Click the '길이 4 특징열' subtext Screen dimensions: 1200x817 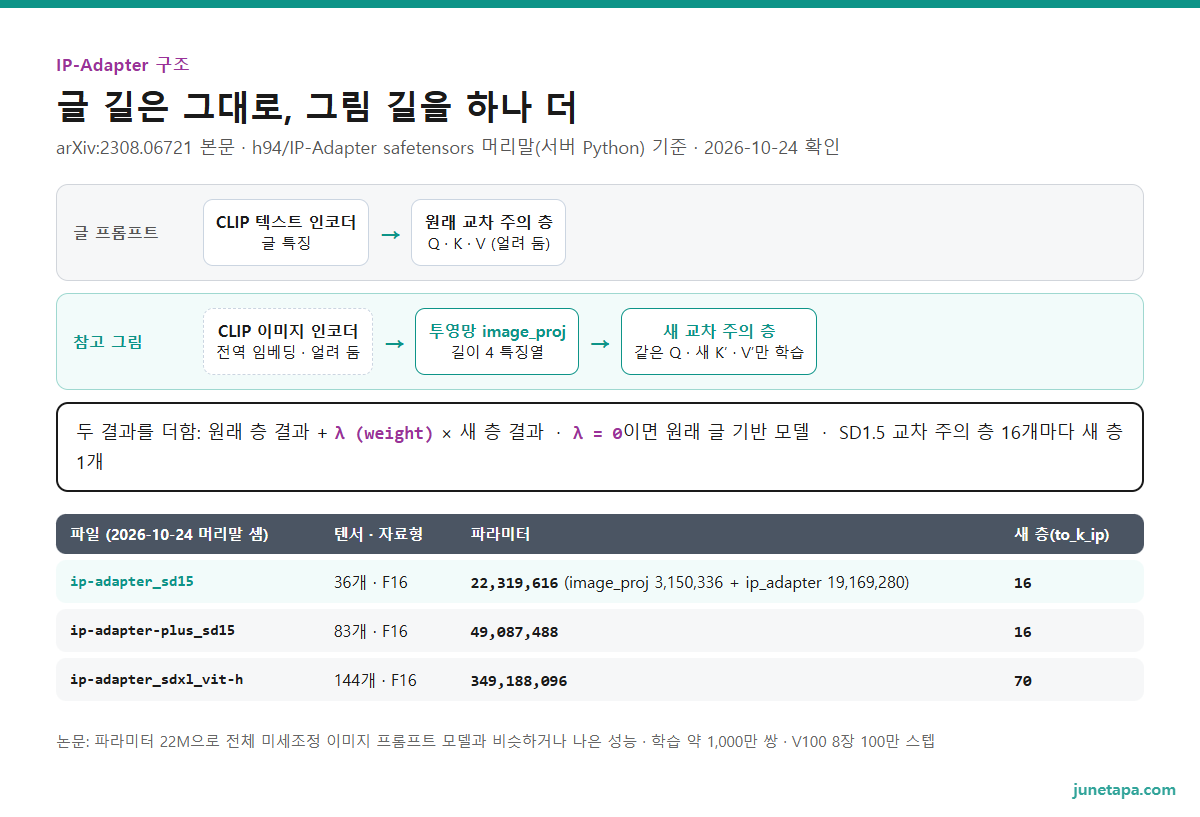coord(497,352)
